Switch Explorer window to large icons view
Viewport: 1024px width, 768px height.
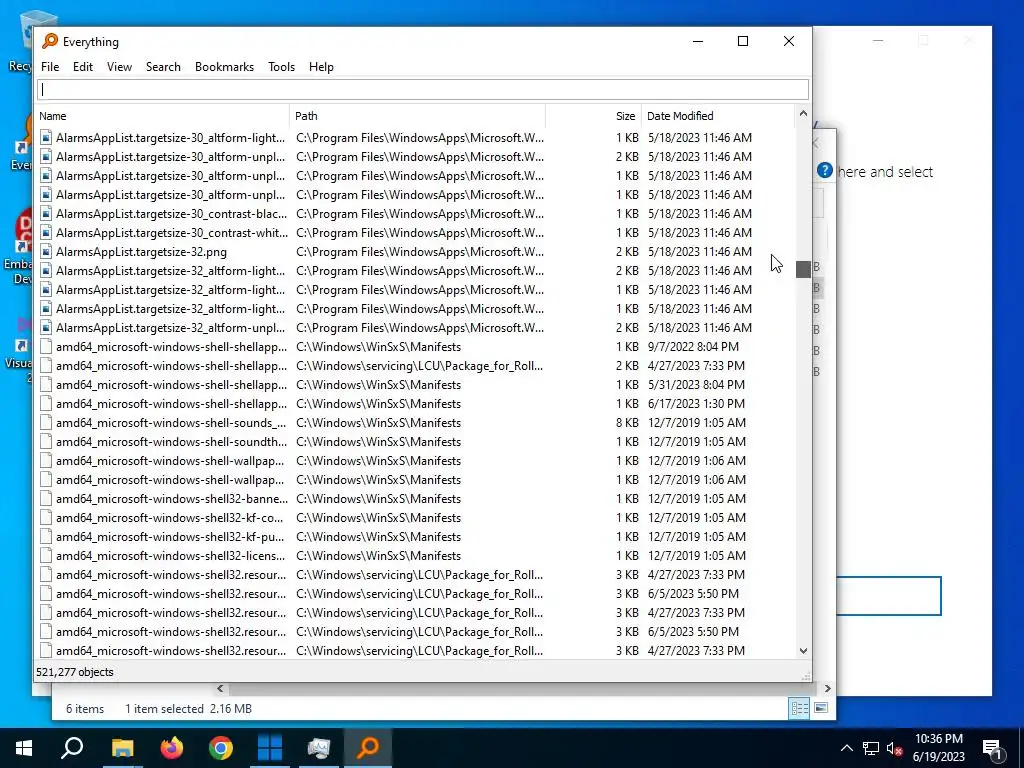821,709
